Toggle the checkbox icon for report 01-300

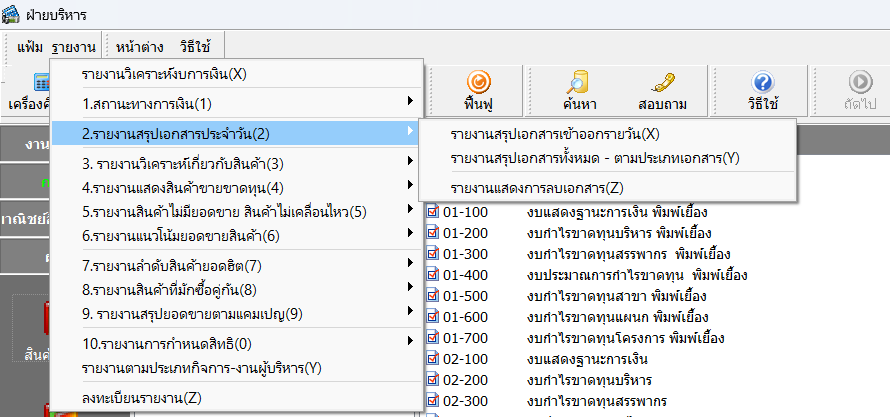click(433, 254)
